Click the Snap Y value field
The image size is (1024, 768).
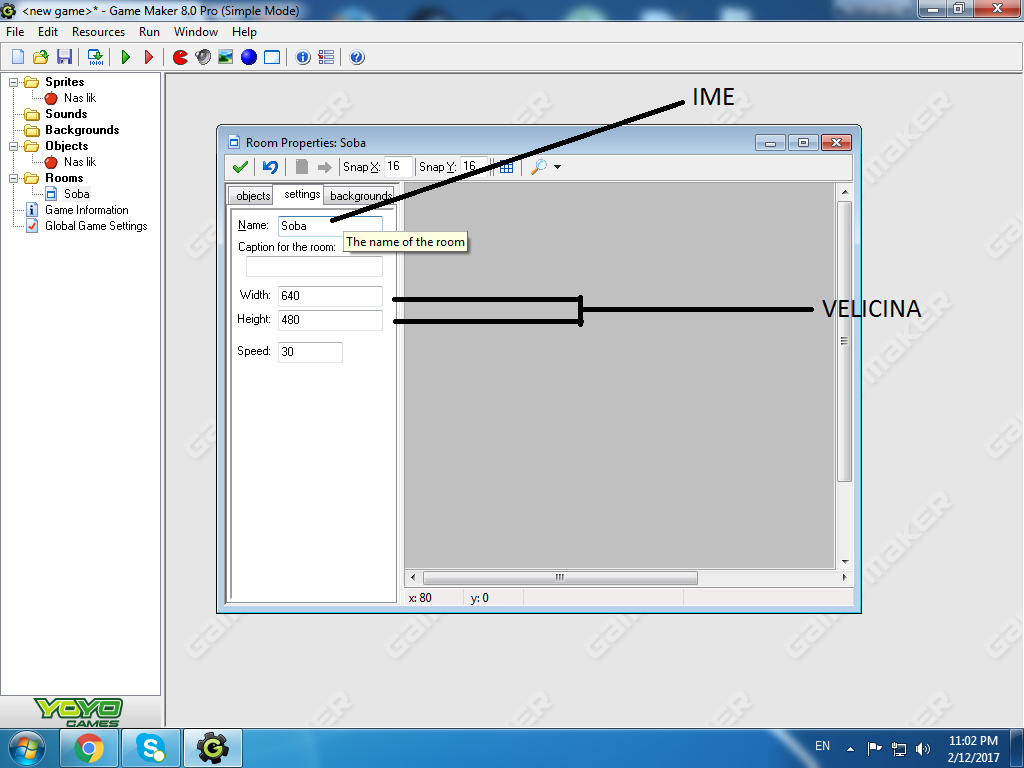[473, 167]
